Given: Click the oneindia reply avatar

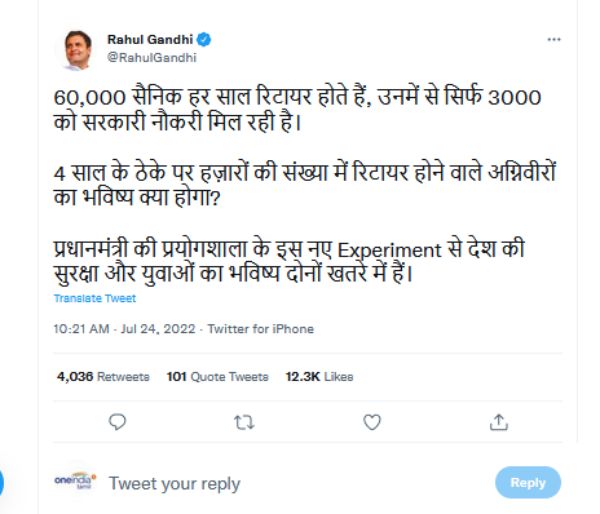Looking at the screenshot, I should click(x=75, y=482).
